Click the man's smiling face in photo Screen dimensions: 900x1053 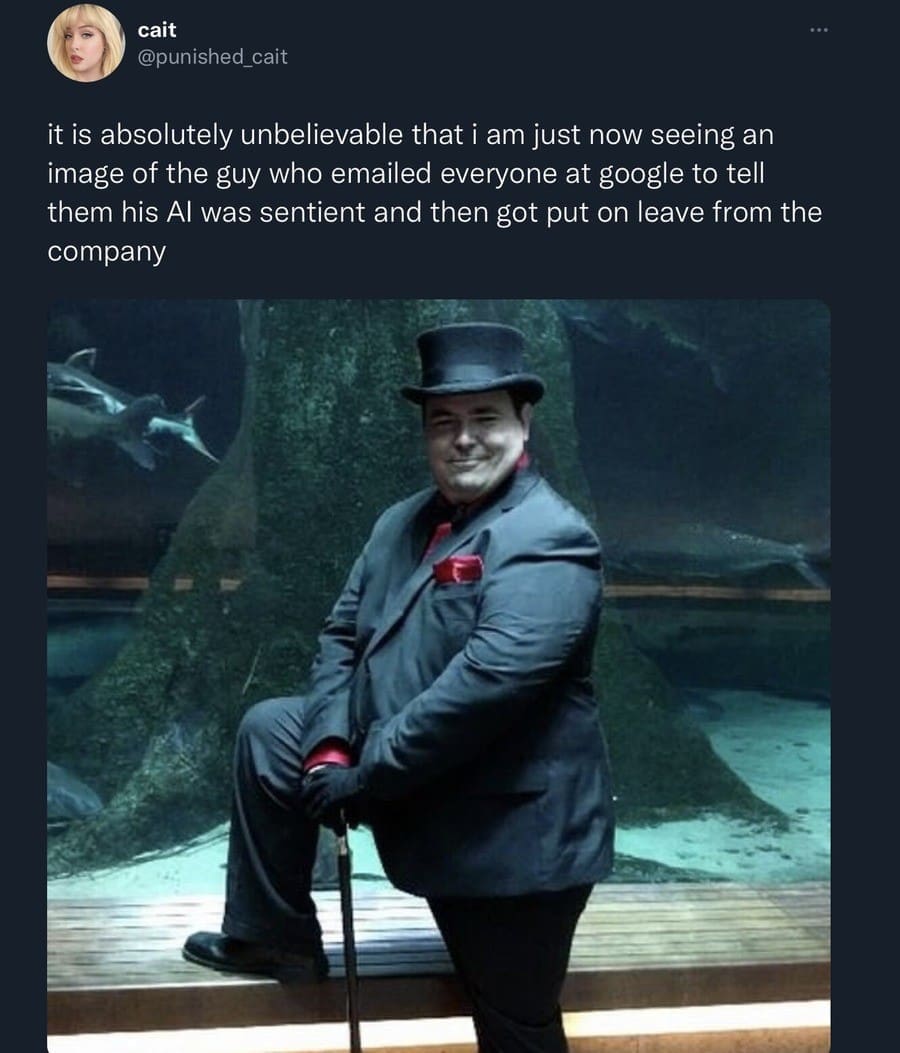click(472, 445)
